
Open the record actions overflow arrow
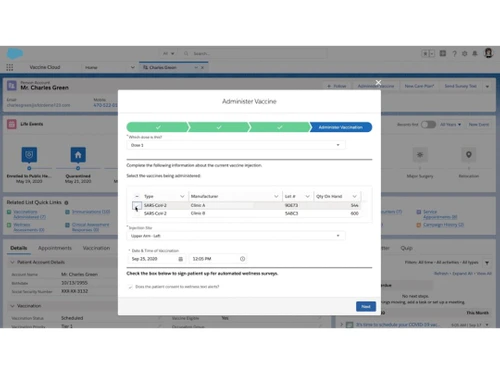tap(487, 86)
